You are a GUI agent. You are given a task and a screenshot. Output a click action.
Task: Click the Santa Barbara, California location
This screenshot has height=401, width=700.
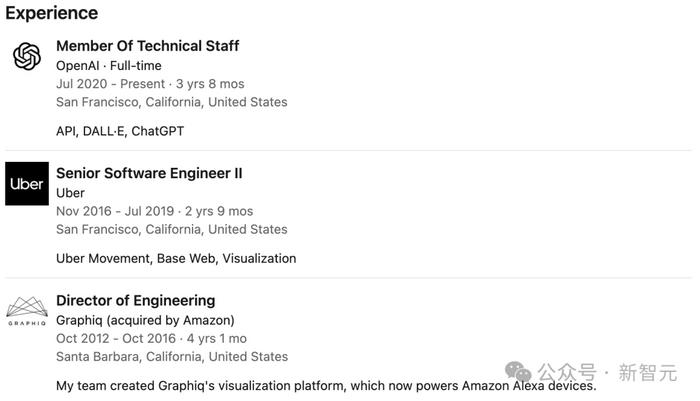pos(171,356)
